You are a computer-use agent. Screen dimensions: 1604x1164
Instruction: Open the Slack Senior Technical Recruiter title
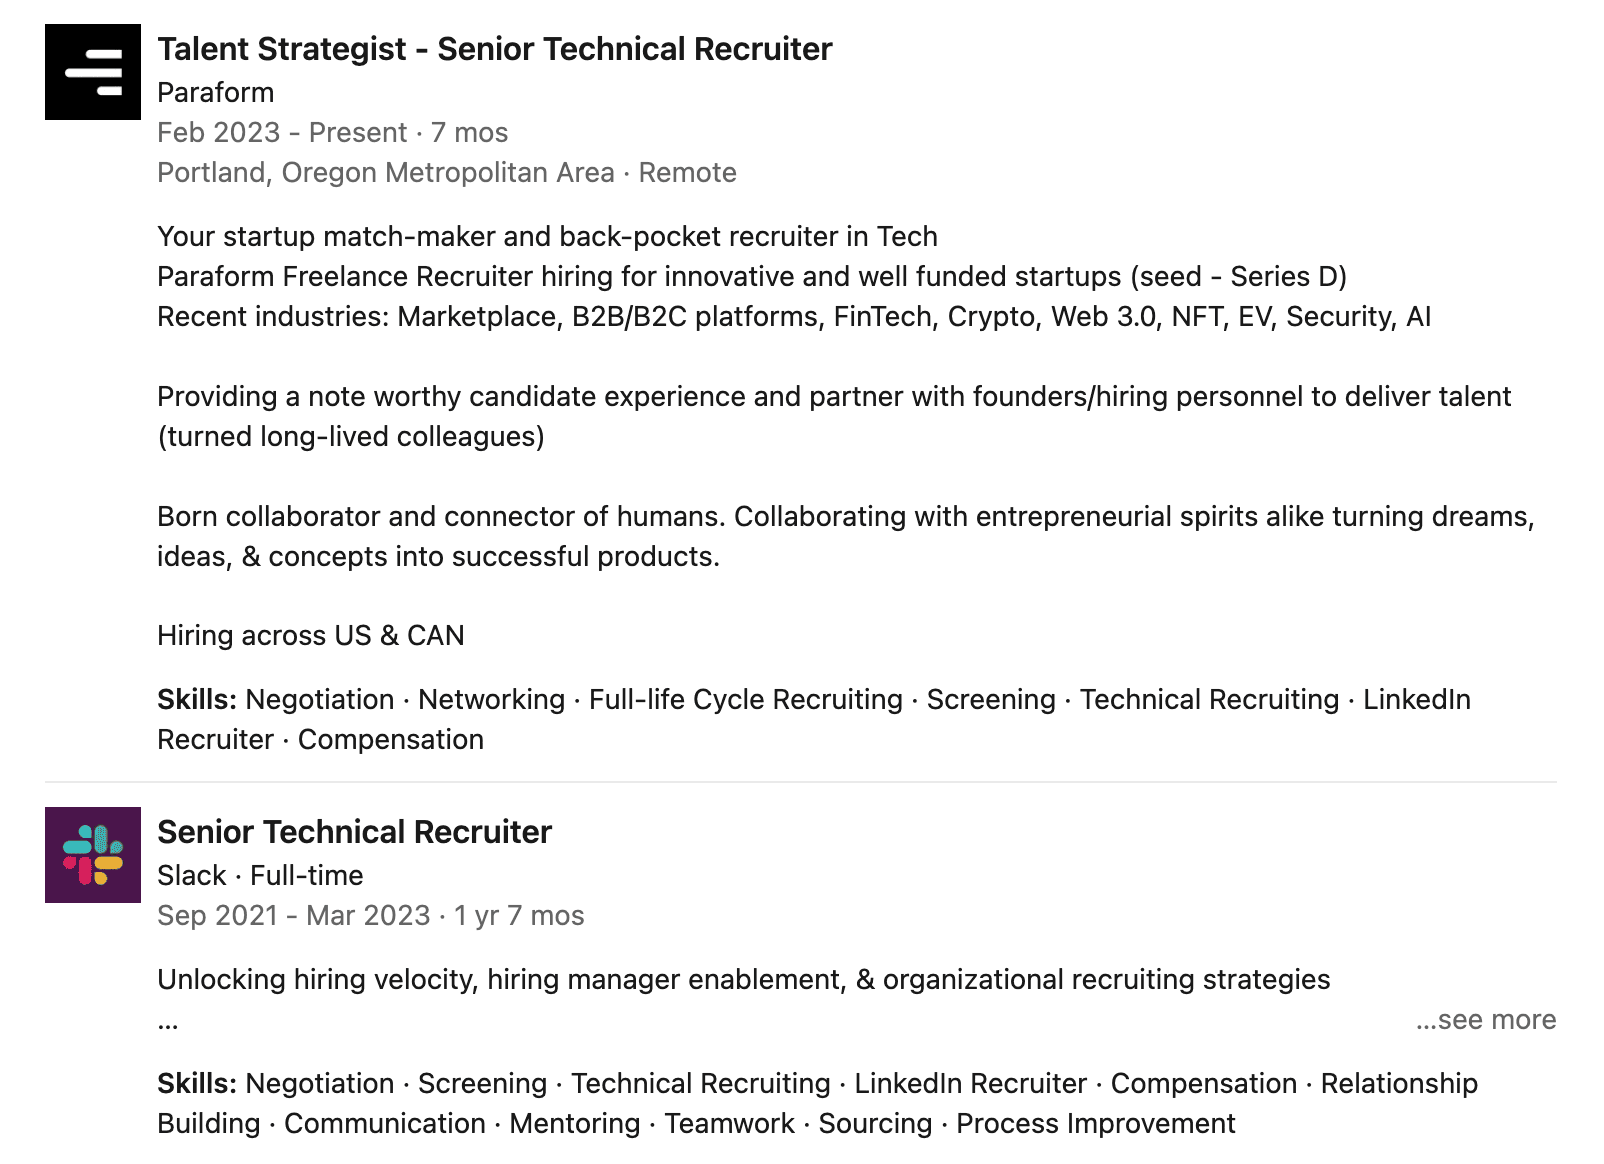[354, 832]
